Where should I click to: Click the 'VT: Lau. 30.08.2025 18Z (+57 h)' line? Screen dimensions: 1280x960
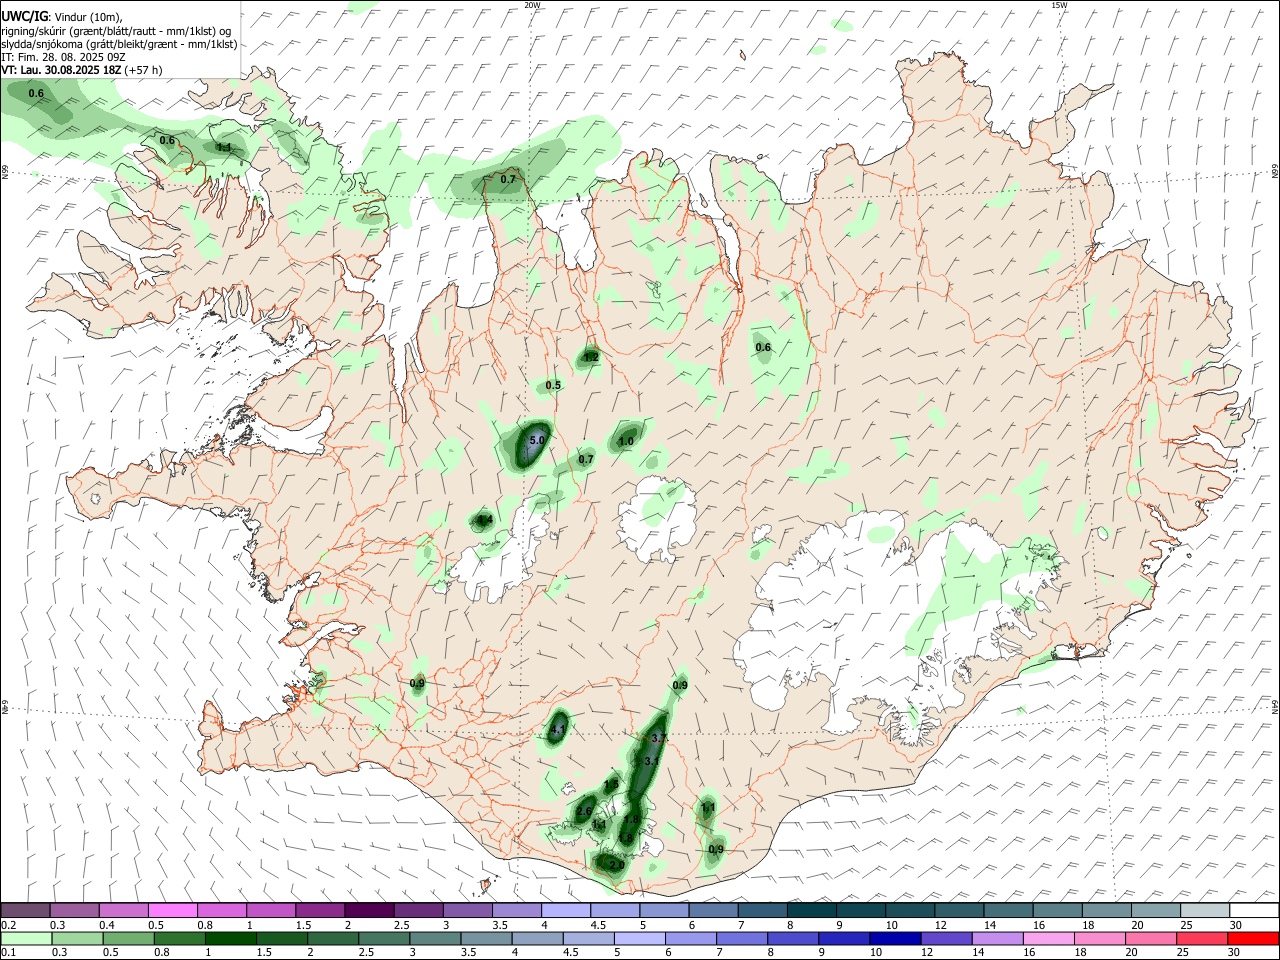[82, 70]
